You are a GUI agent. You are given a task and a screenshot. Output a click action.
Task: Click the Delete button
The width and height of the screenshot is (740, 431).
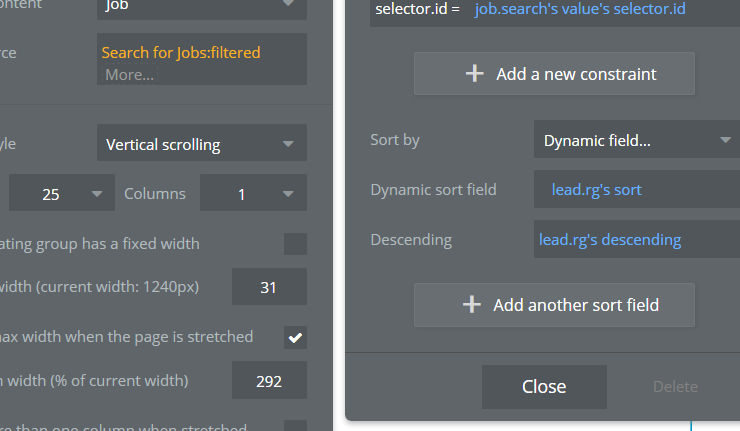click(675, 387)
